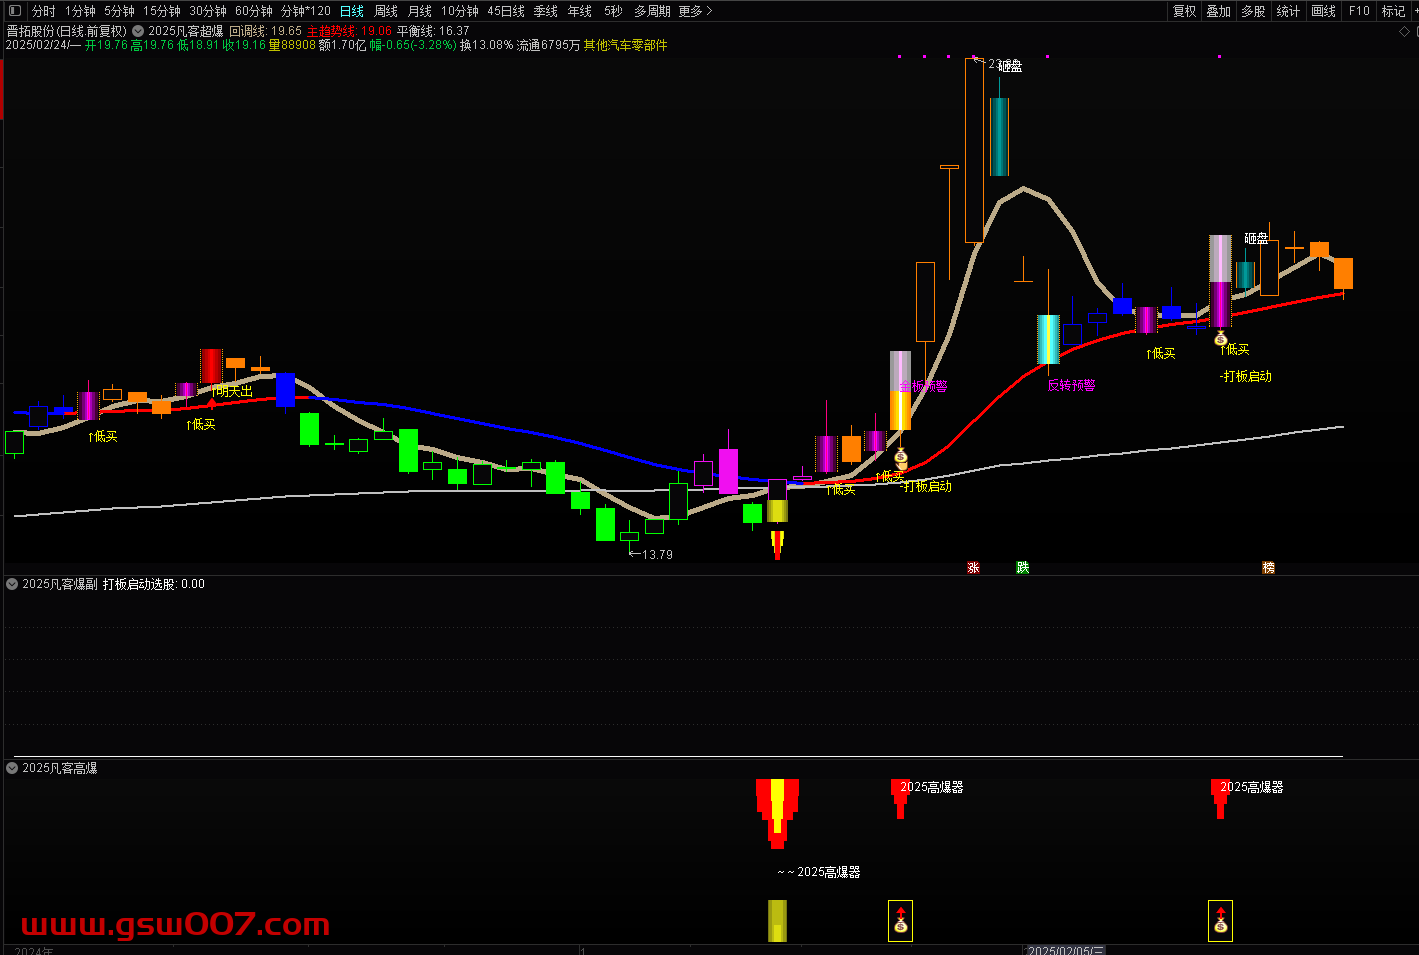Viewport: 1419px width, 955px height.
Task: Open the F10 company info
Action: (1359, 11)
